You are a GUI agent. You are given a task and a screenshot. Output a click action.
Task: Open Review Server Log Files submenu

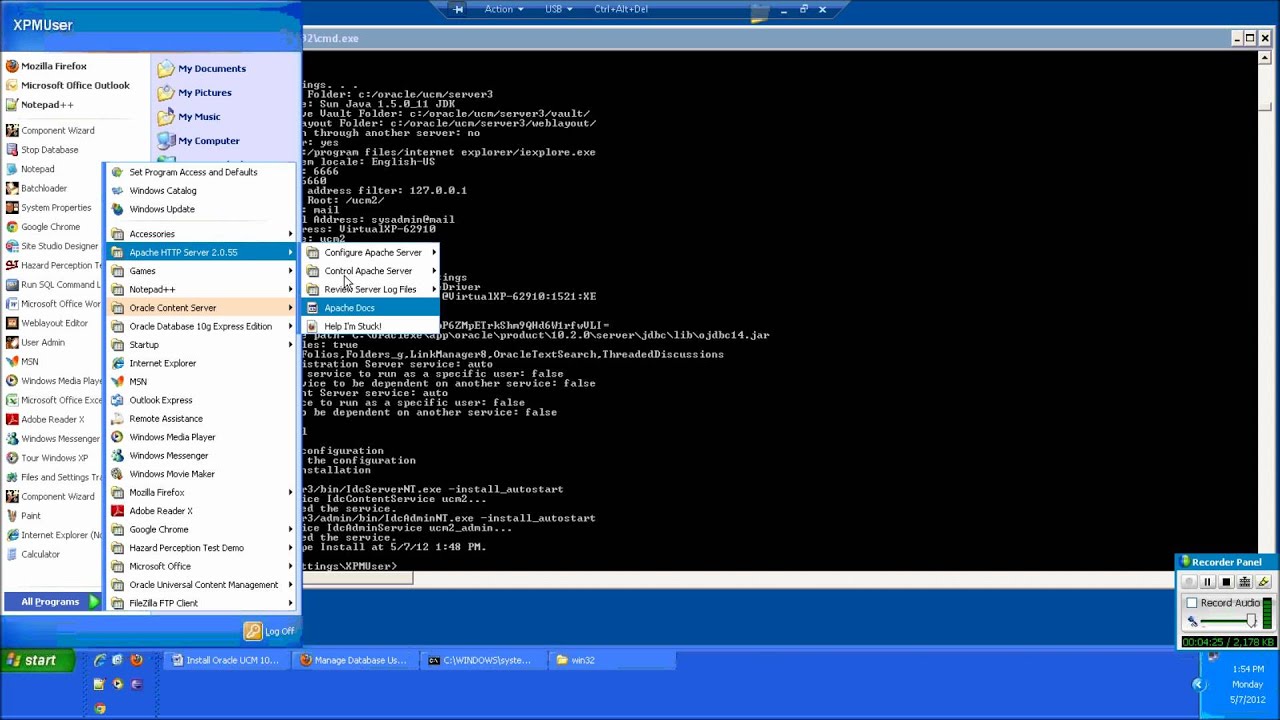(371, 290)
